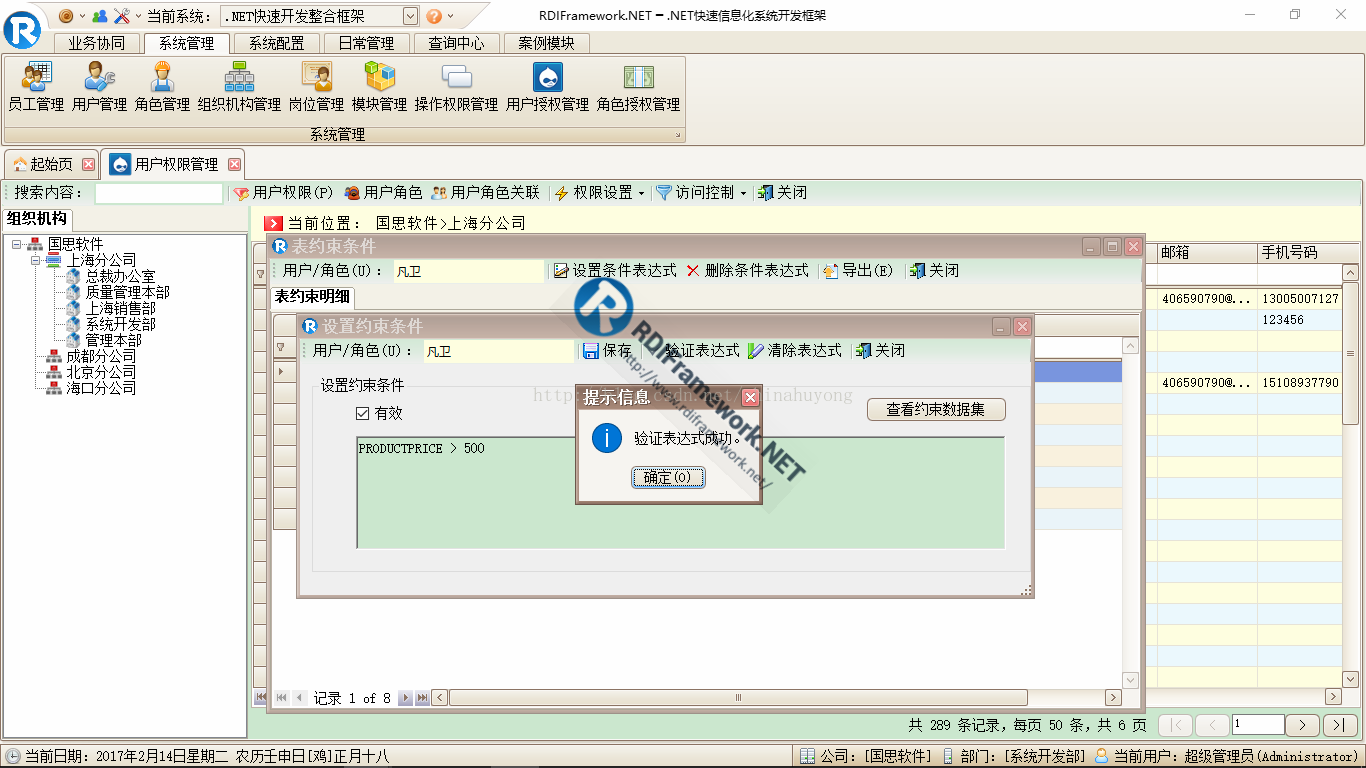The width and height of the screenshot is (1366, 768).
Task: Click 设置条件表达式 in 表约束条件 window
Action: 615,271
